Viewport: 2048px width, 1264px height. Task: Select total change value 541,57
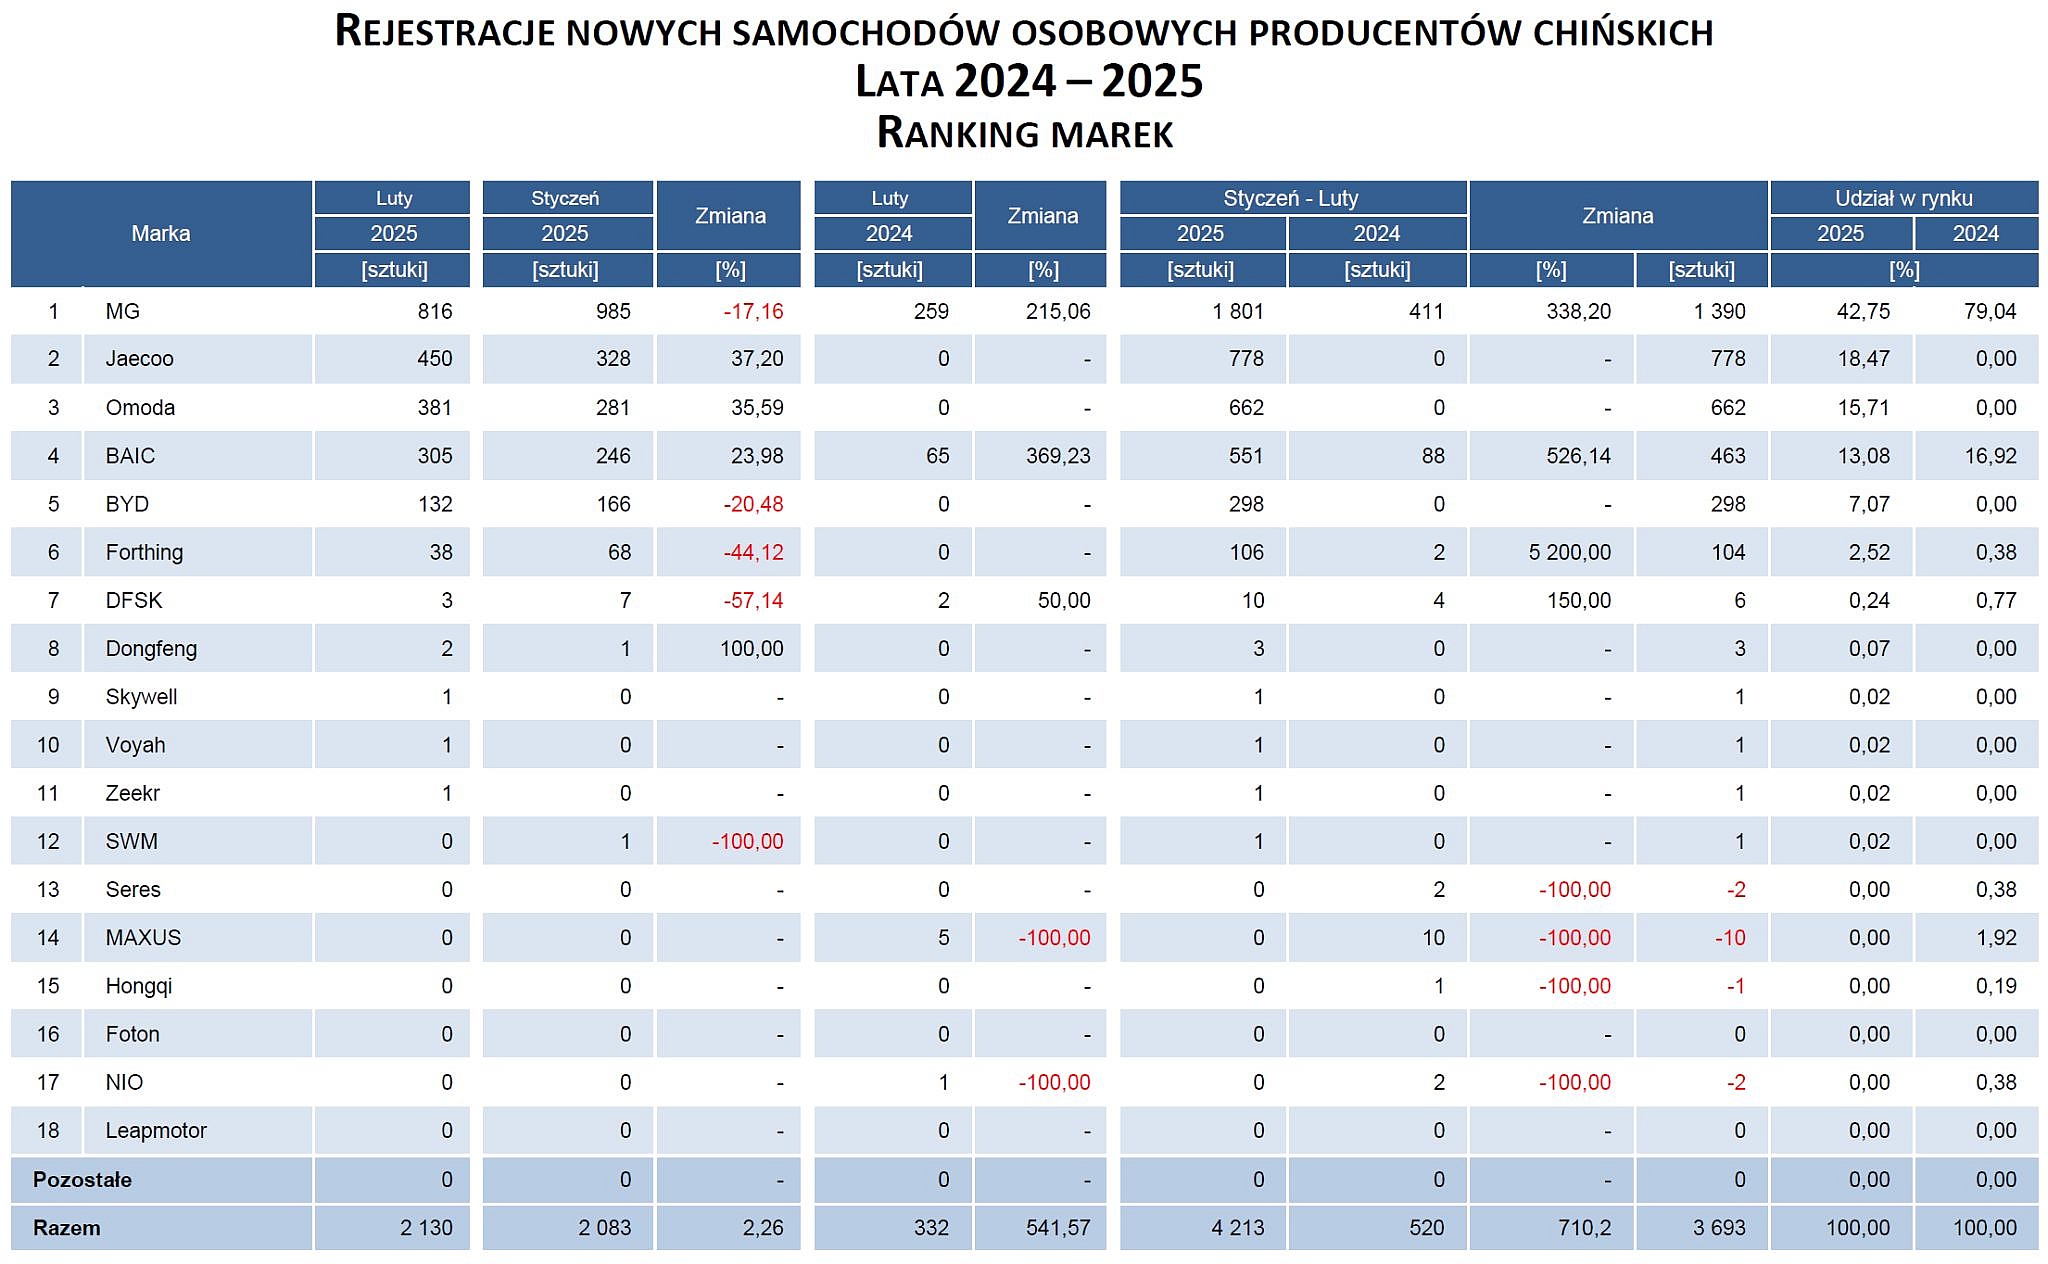(1058, 1227)
